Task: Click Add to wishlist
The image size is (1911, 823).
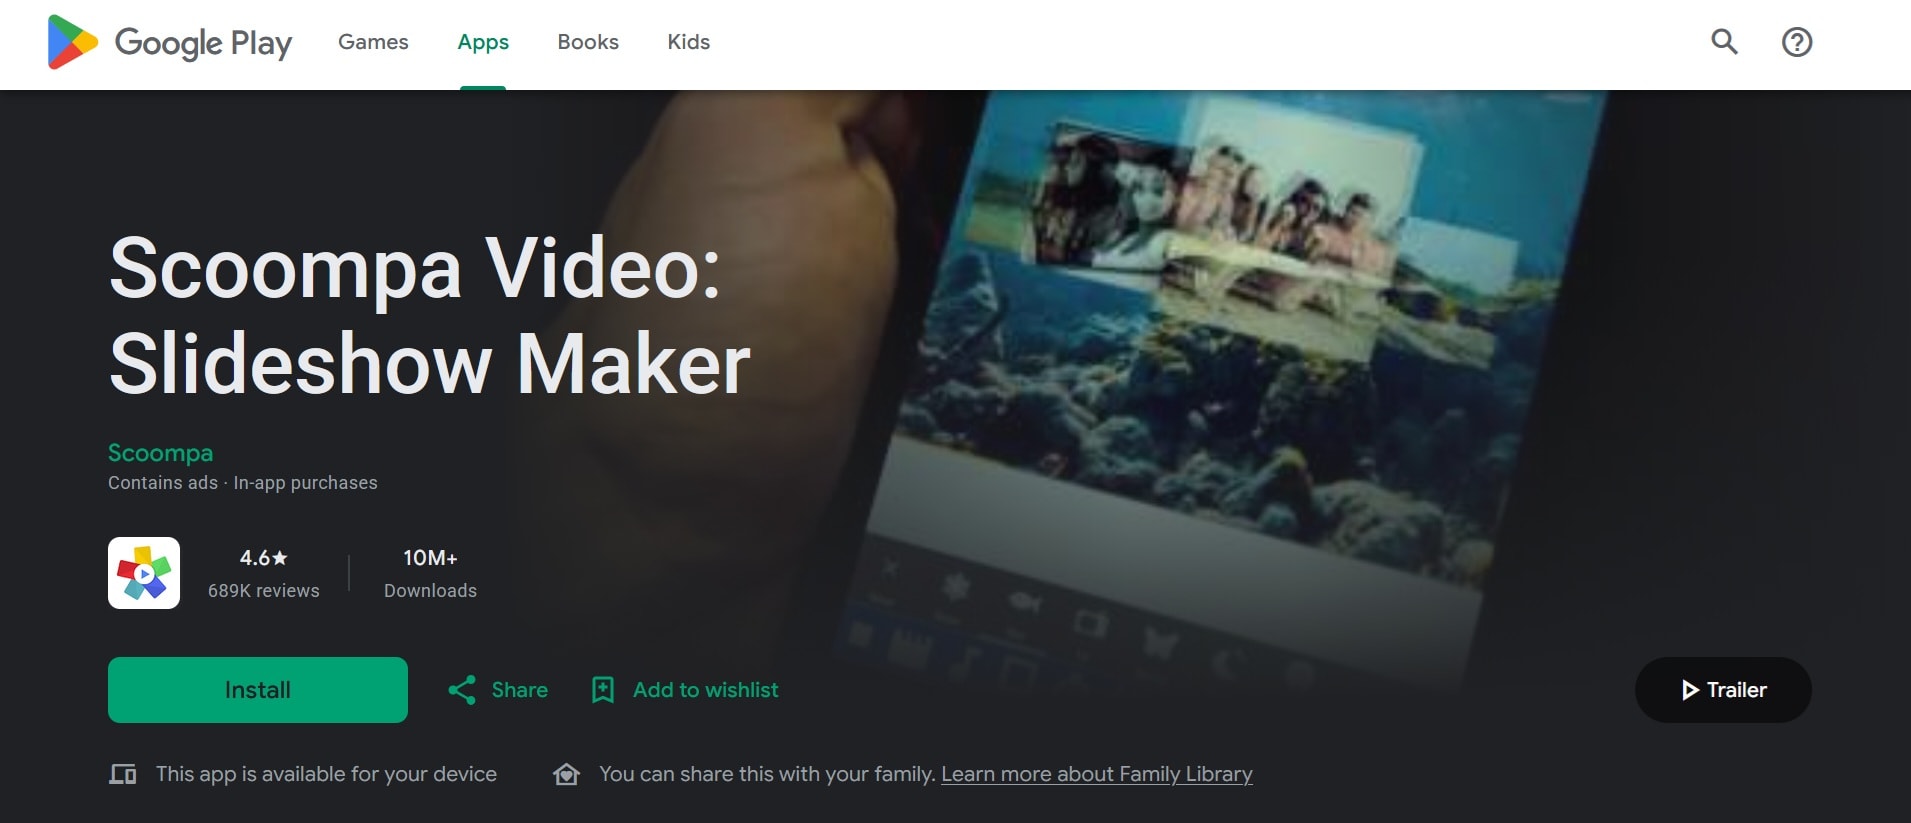Action: click(705, 690)
